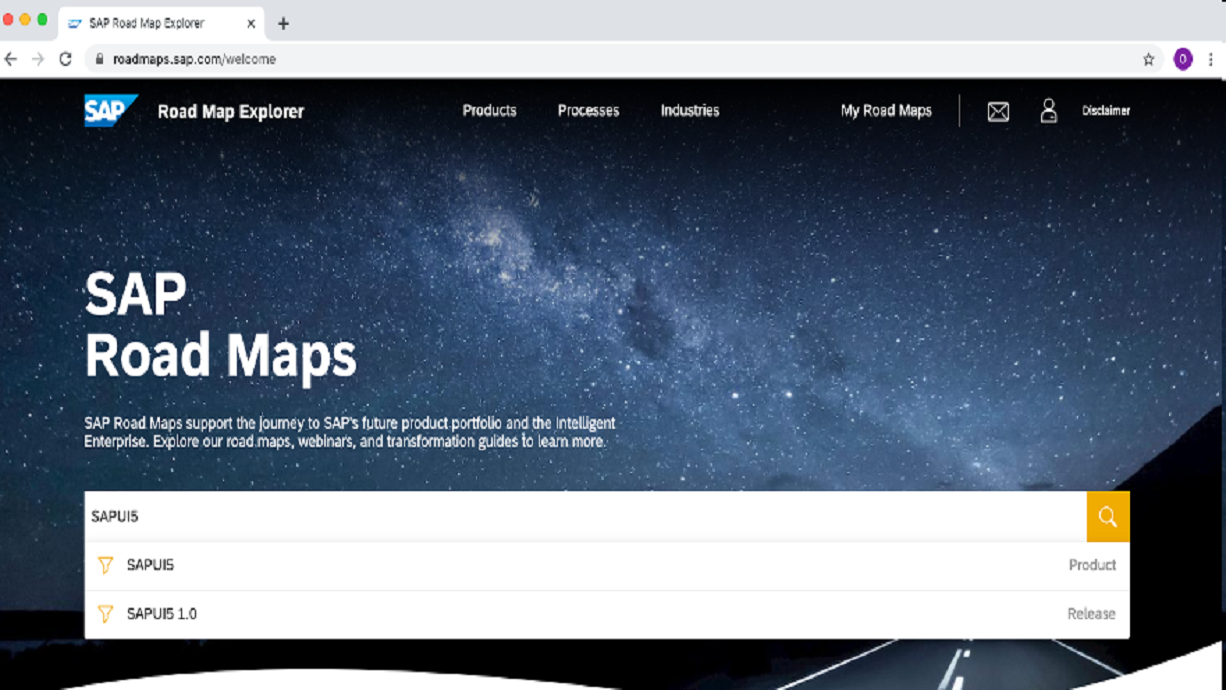Click the browser forward arrow
The width and height of the screenshot is (1226, 690).
(x=38, y=59)
